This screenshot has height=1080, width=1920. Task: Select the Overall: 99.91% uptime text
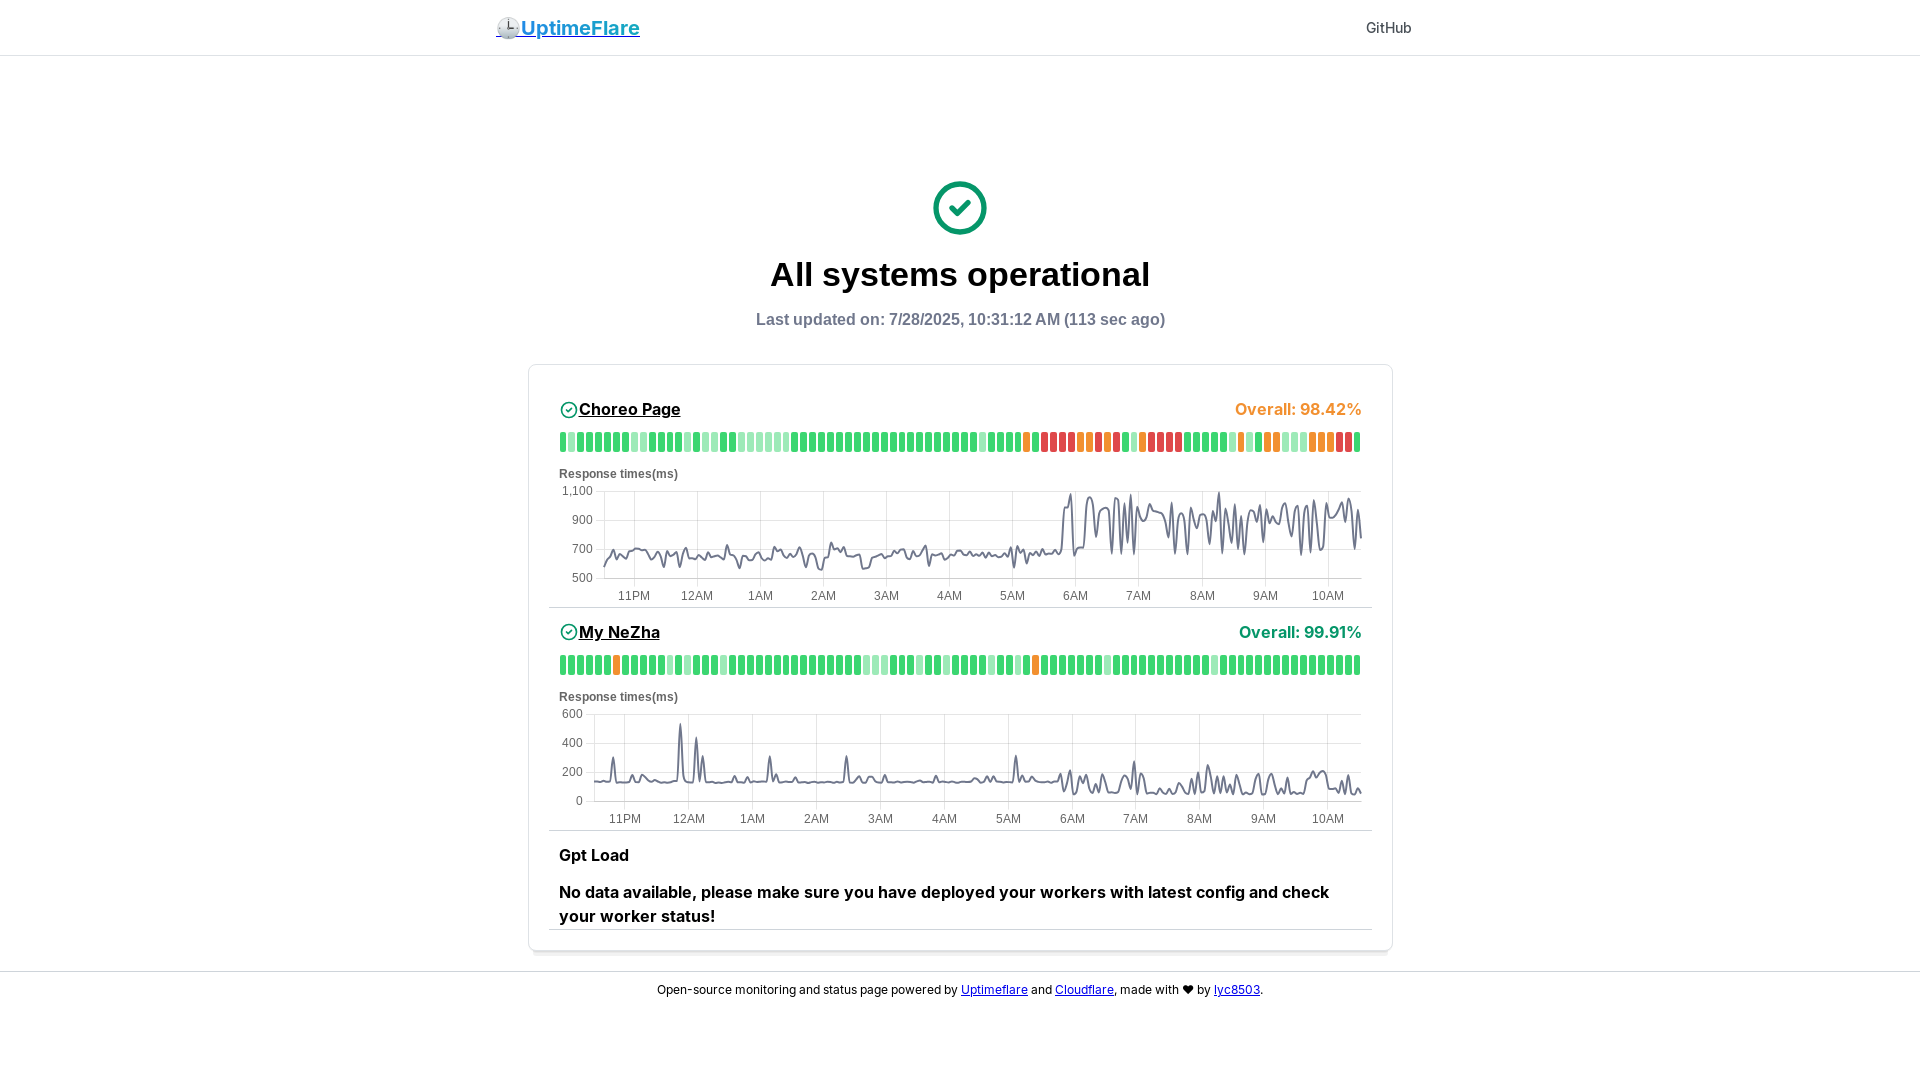click(x=1300, y=632)
